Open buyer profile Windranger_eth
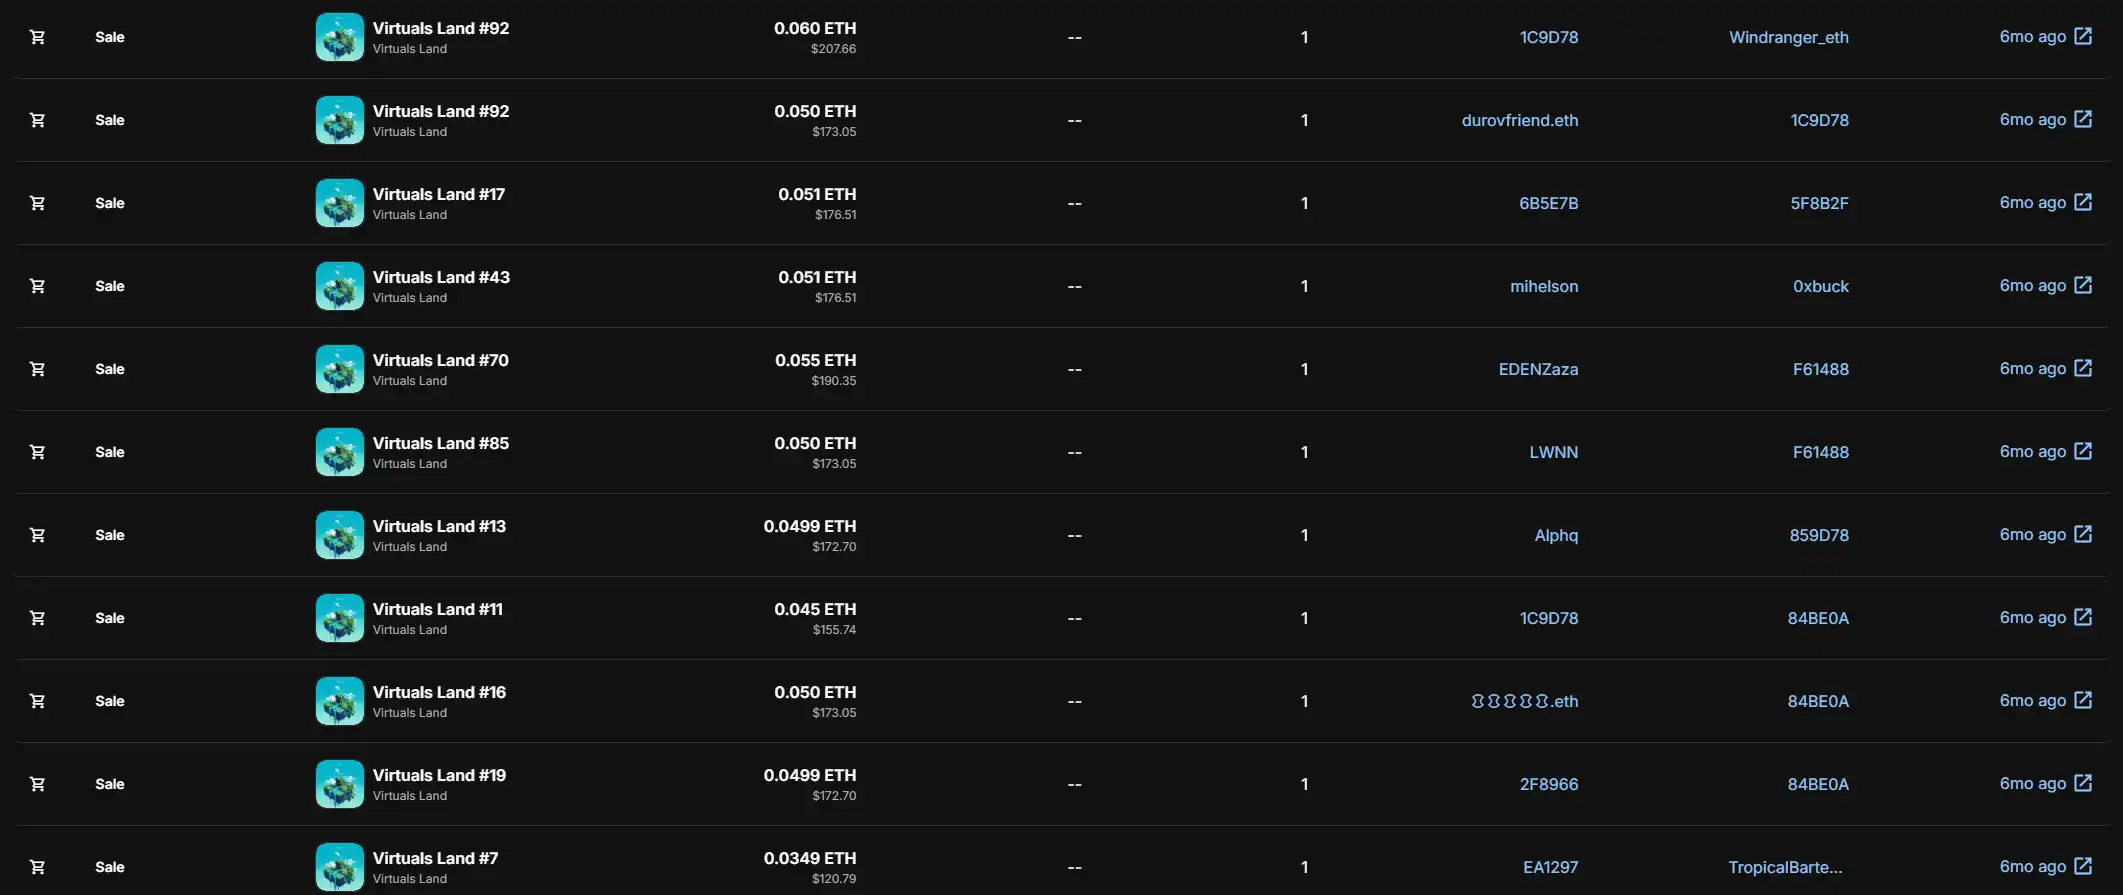The image size is (2123, 895). point(1788,37)
